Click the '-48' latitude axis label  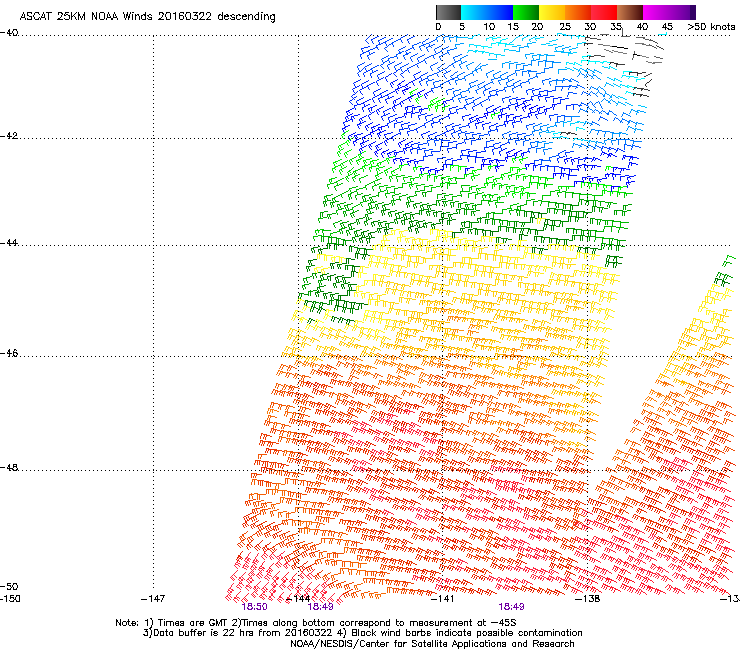[x=9, y=467]
